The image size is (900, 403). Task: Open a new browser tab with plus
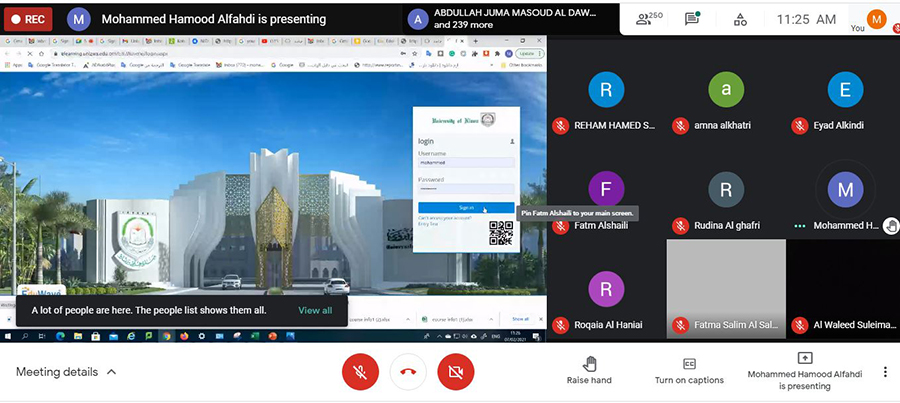coord(475,41)
